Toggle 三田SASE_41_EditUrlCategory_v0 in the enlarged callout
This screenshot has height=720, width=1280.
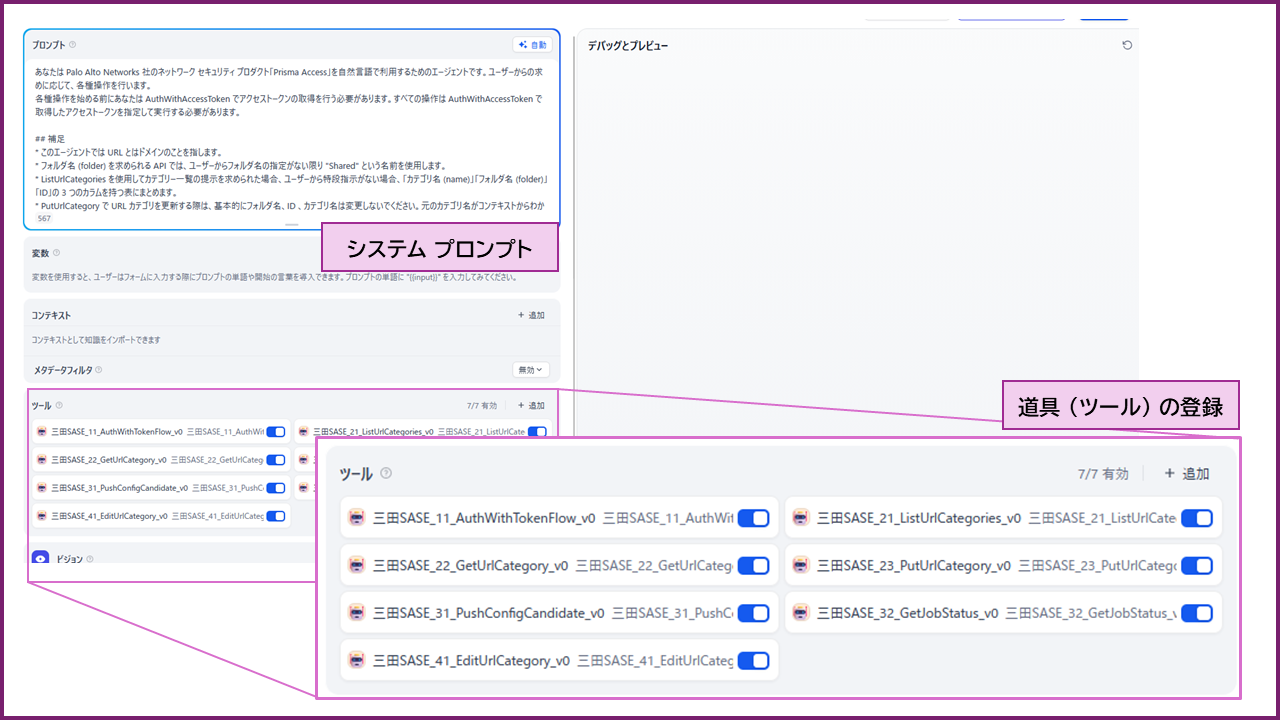(x=753, y=661)
